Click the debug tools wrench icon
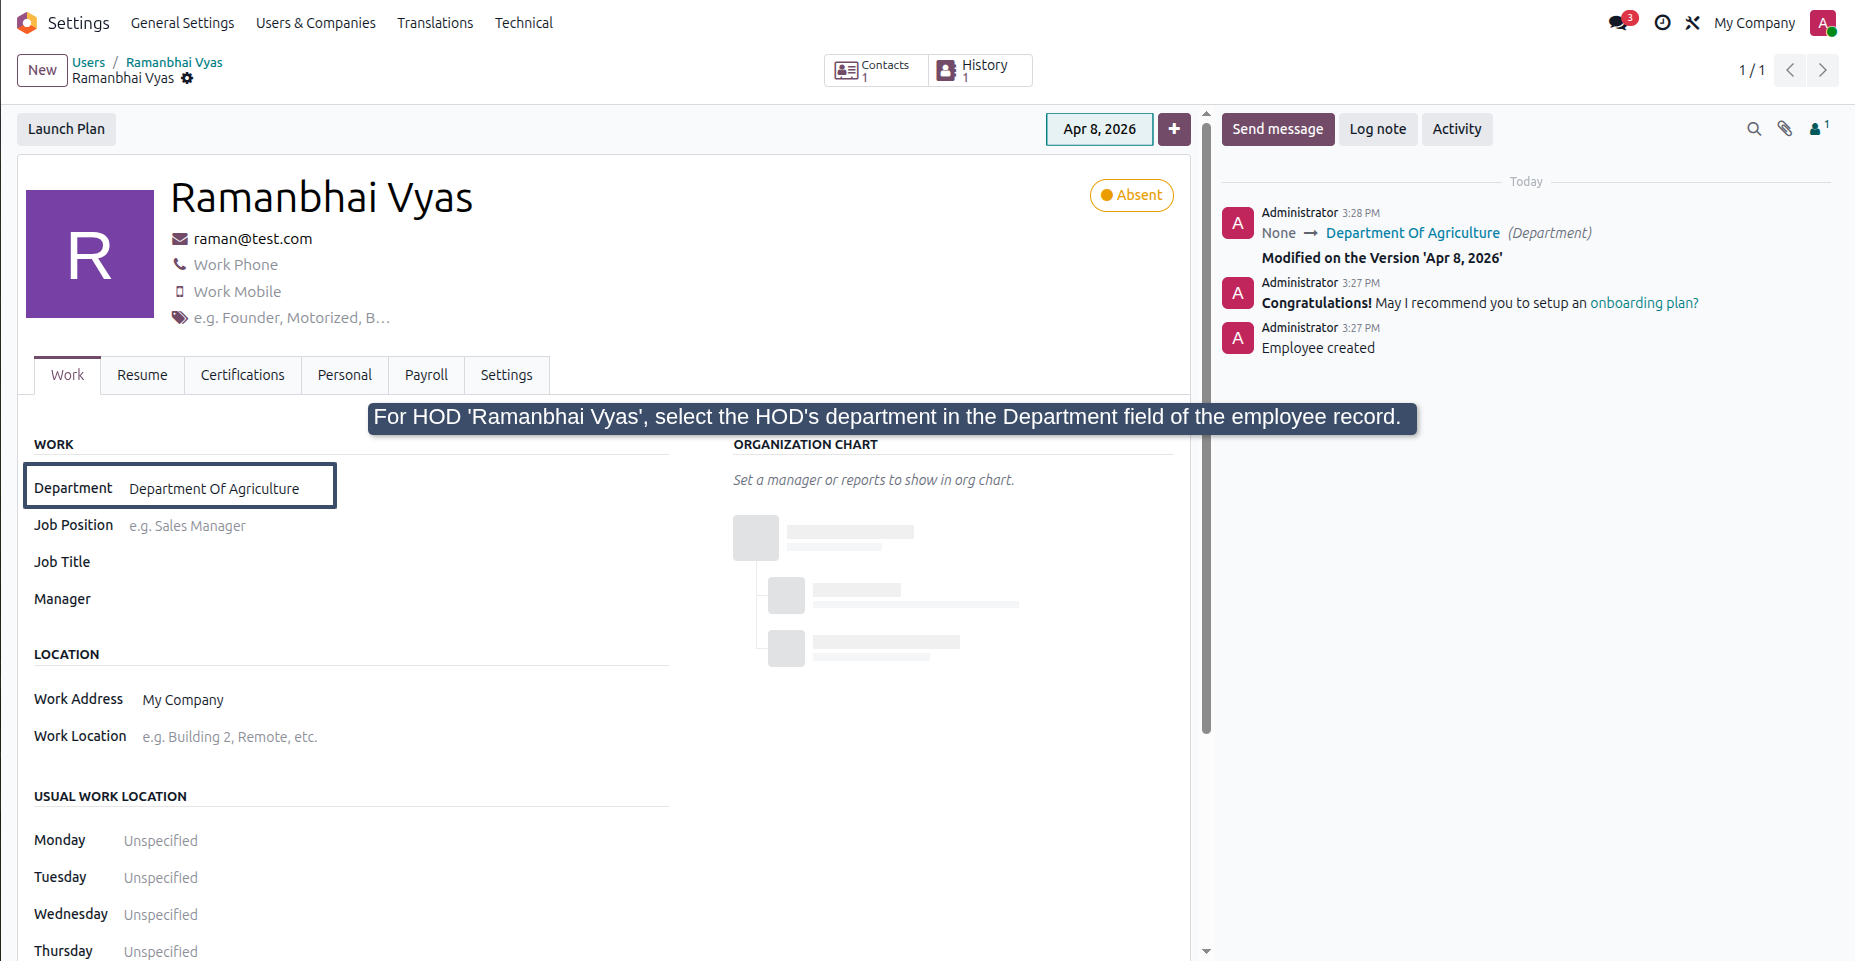The height and width of the screenshot is (961, 1855). [1692, 22]
